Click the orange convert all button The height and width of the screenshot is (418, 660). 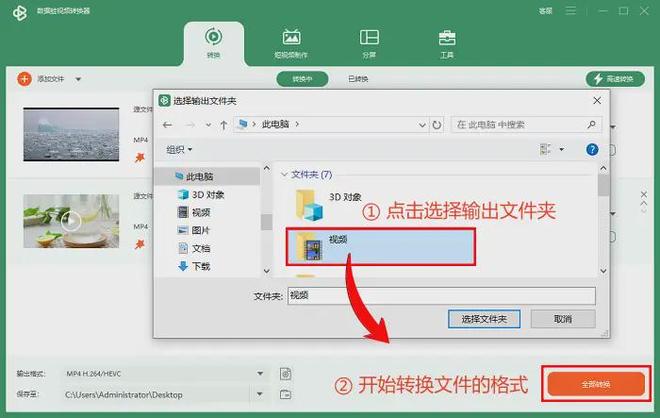point(596,384)
